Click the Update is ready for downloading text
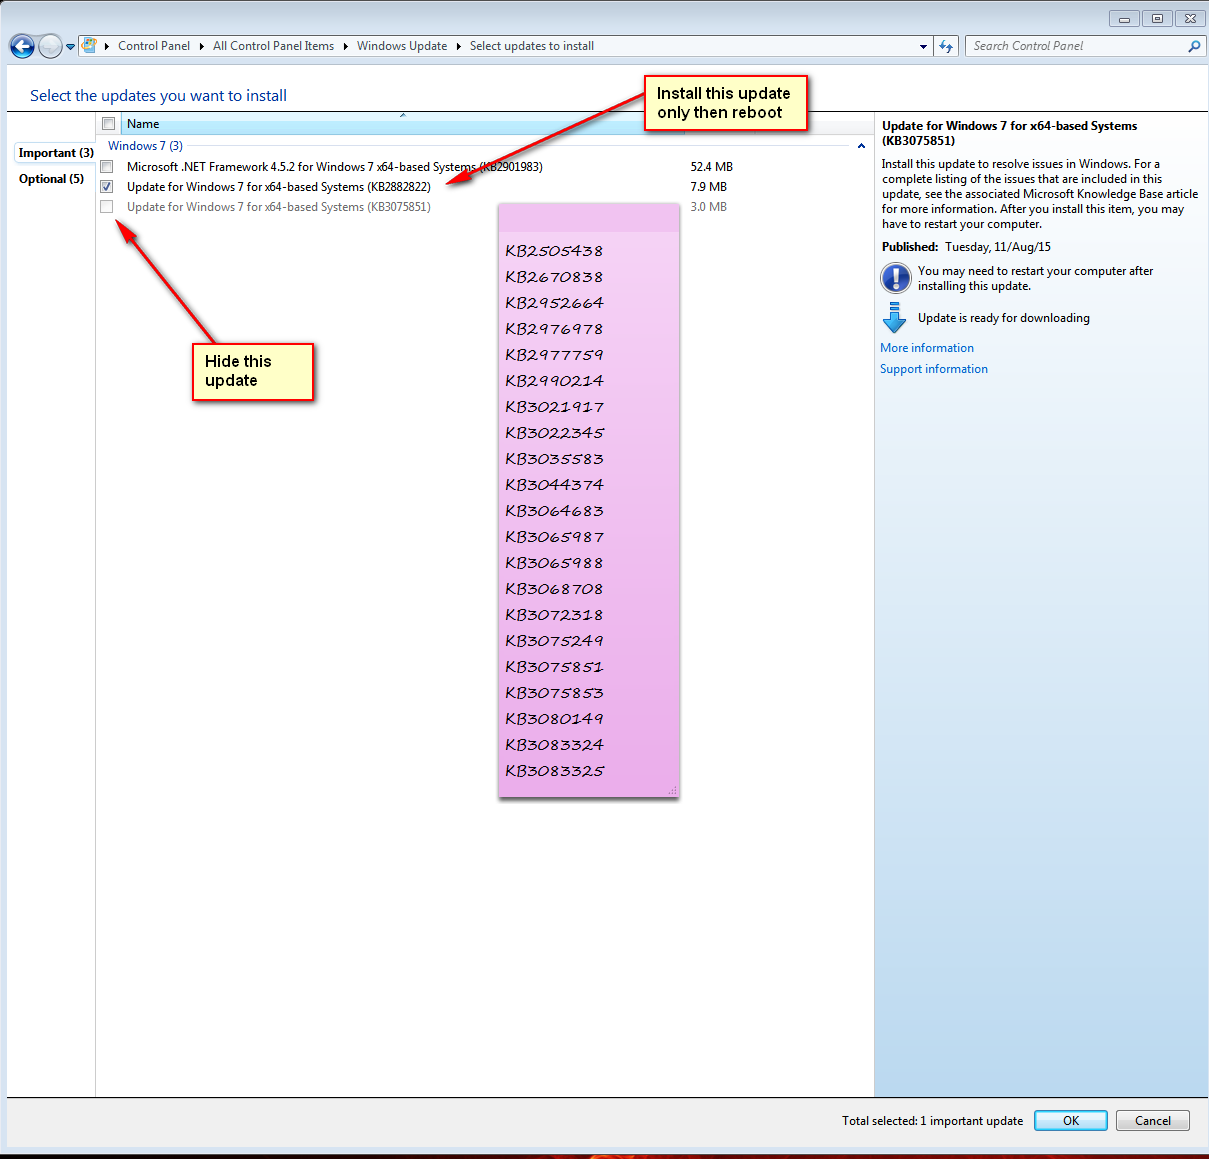The height and width of the screenshot is (1159, 1209). [1004, 318]
